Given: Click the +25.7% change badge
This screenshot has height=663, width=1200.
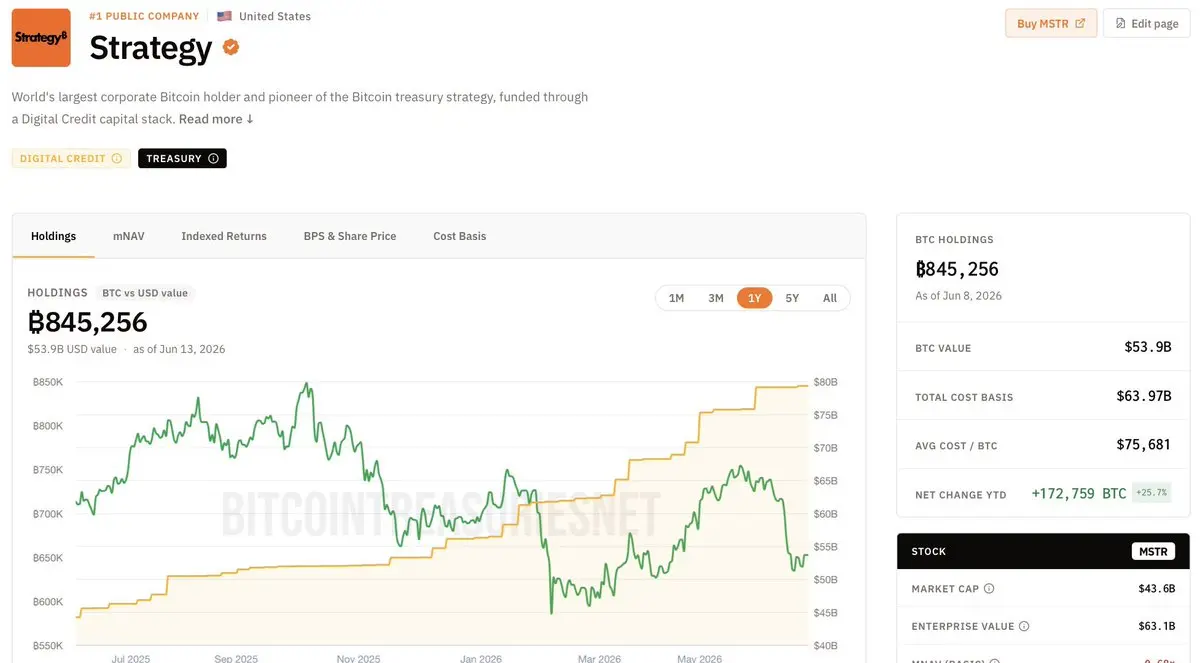Looking at the screenshot, I should pos(1151,493).
